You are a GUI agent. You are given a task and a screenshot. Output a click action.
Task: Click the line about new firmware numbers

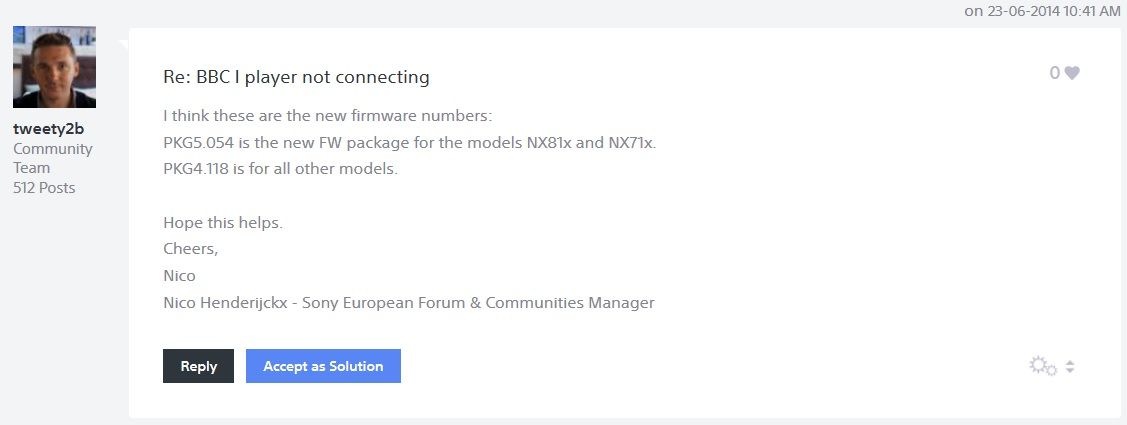[x=327, y=116]
